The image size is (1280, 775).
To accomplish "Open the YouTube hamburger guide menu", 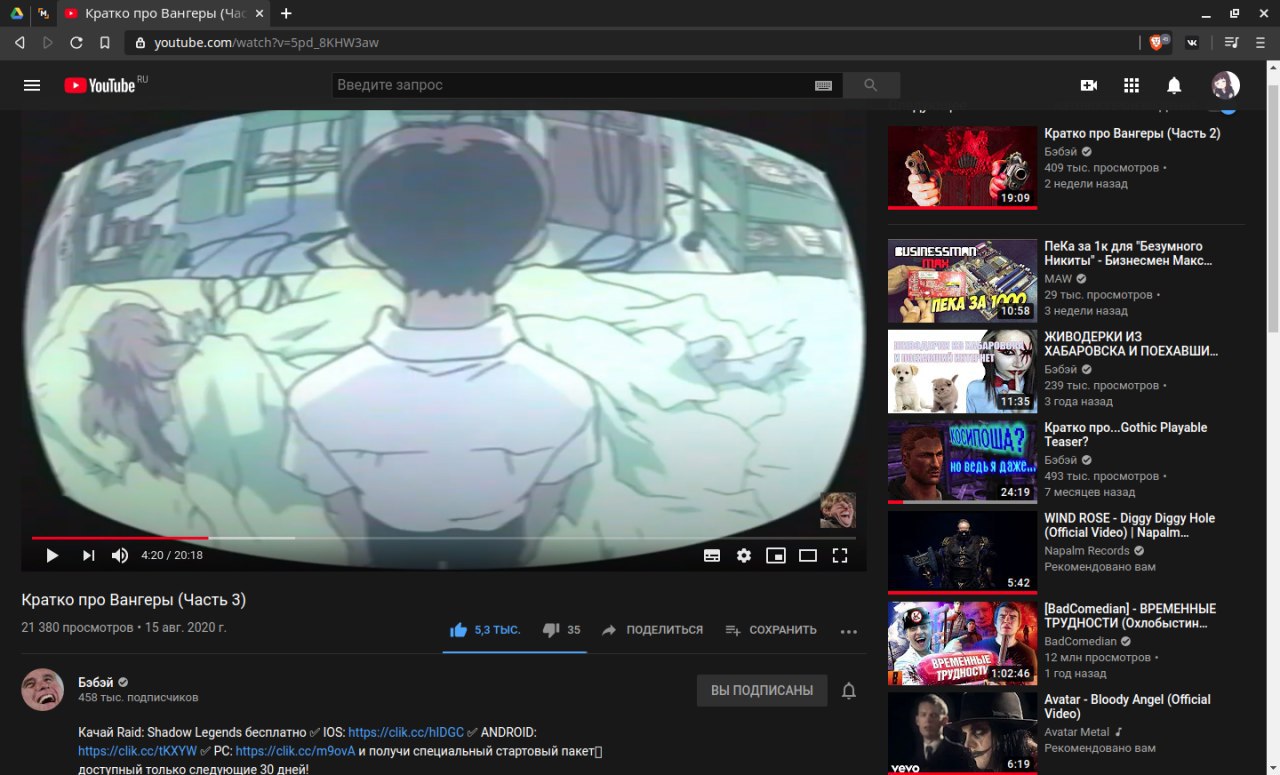I will 32,86.
